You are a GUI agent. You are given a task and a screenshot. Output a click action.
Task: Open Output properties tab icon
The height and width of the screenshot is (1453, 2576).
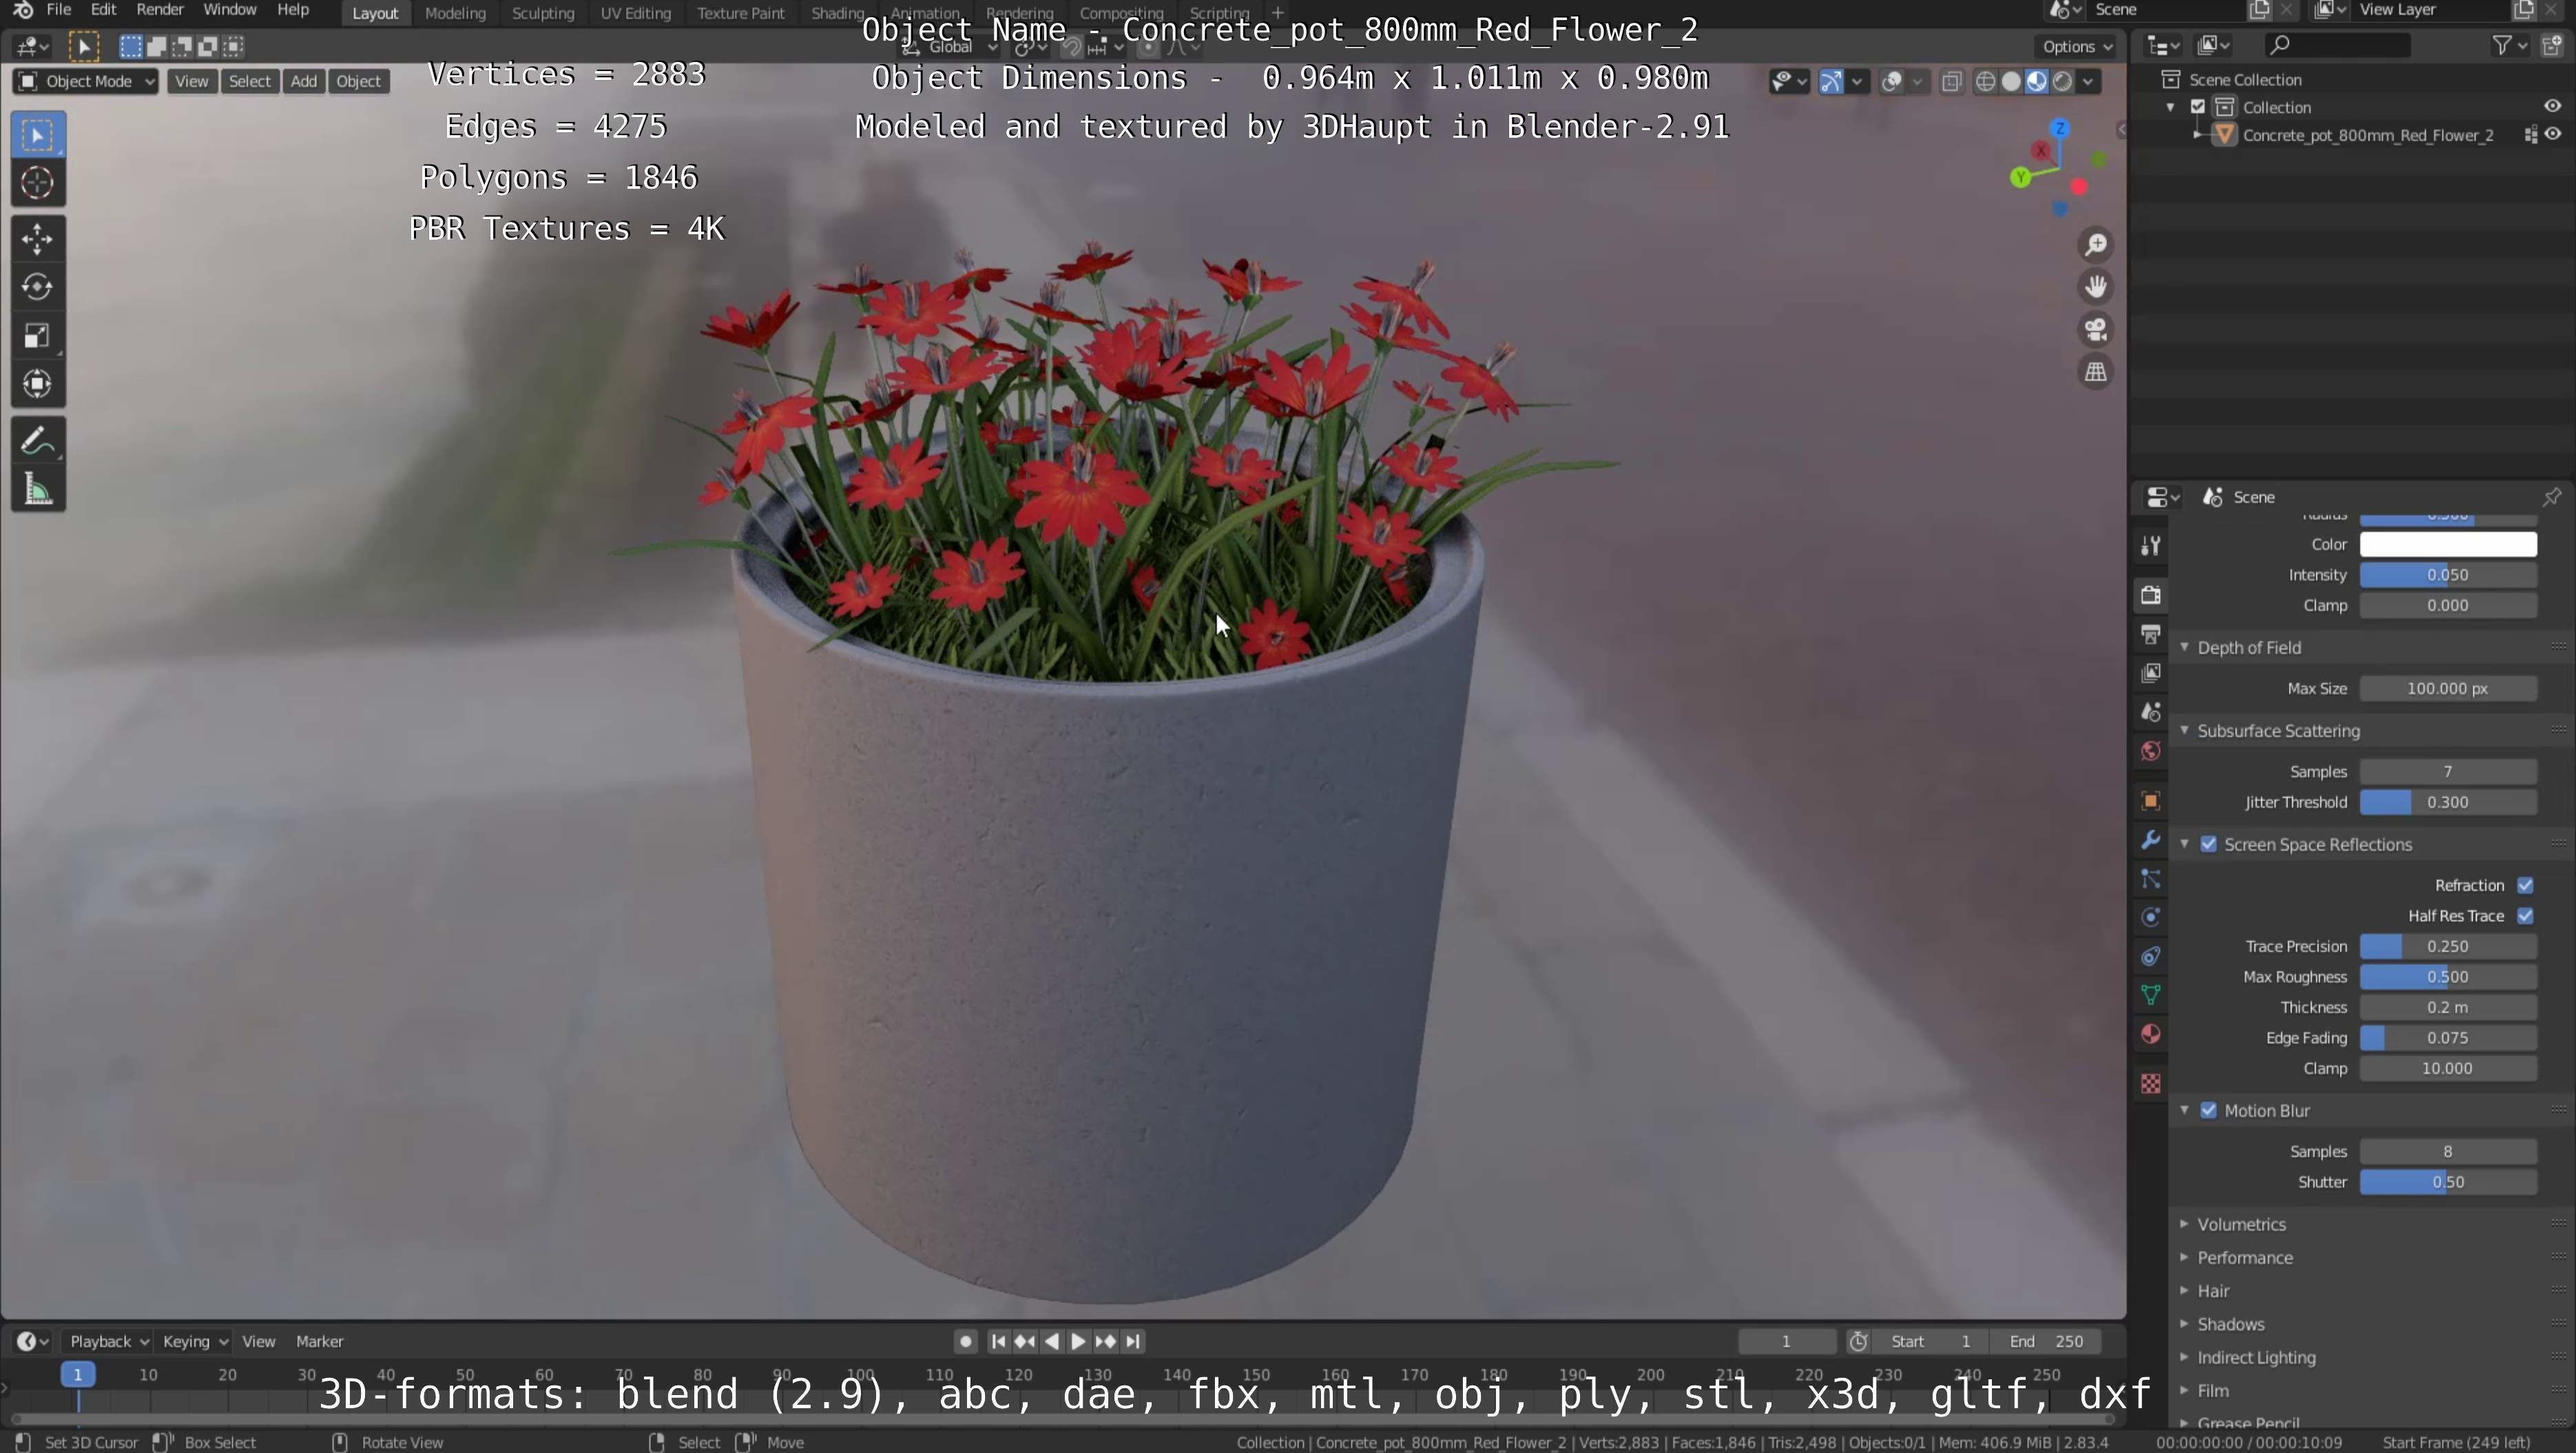2151,634
